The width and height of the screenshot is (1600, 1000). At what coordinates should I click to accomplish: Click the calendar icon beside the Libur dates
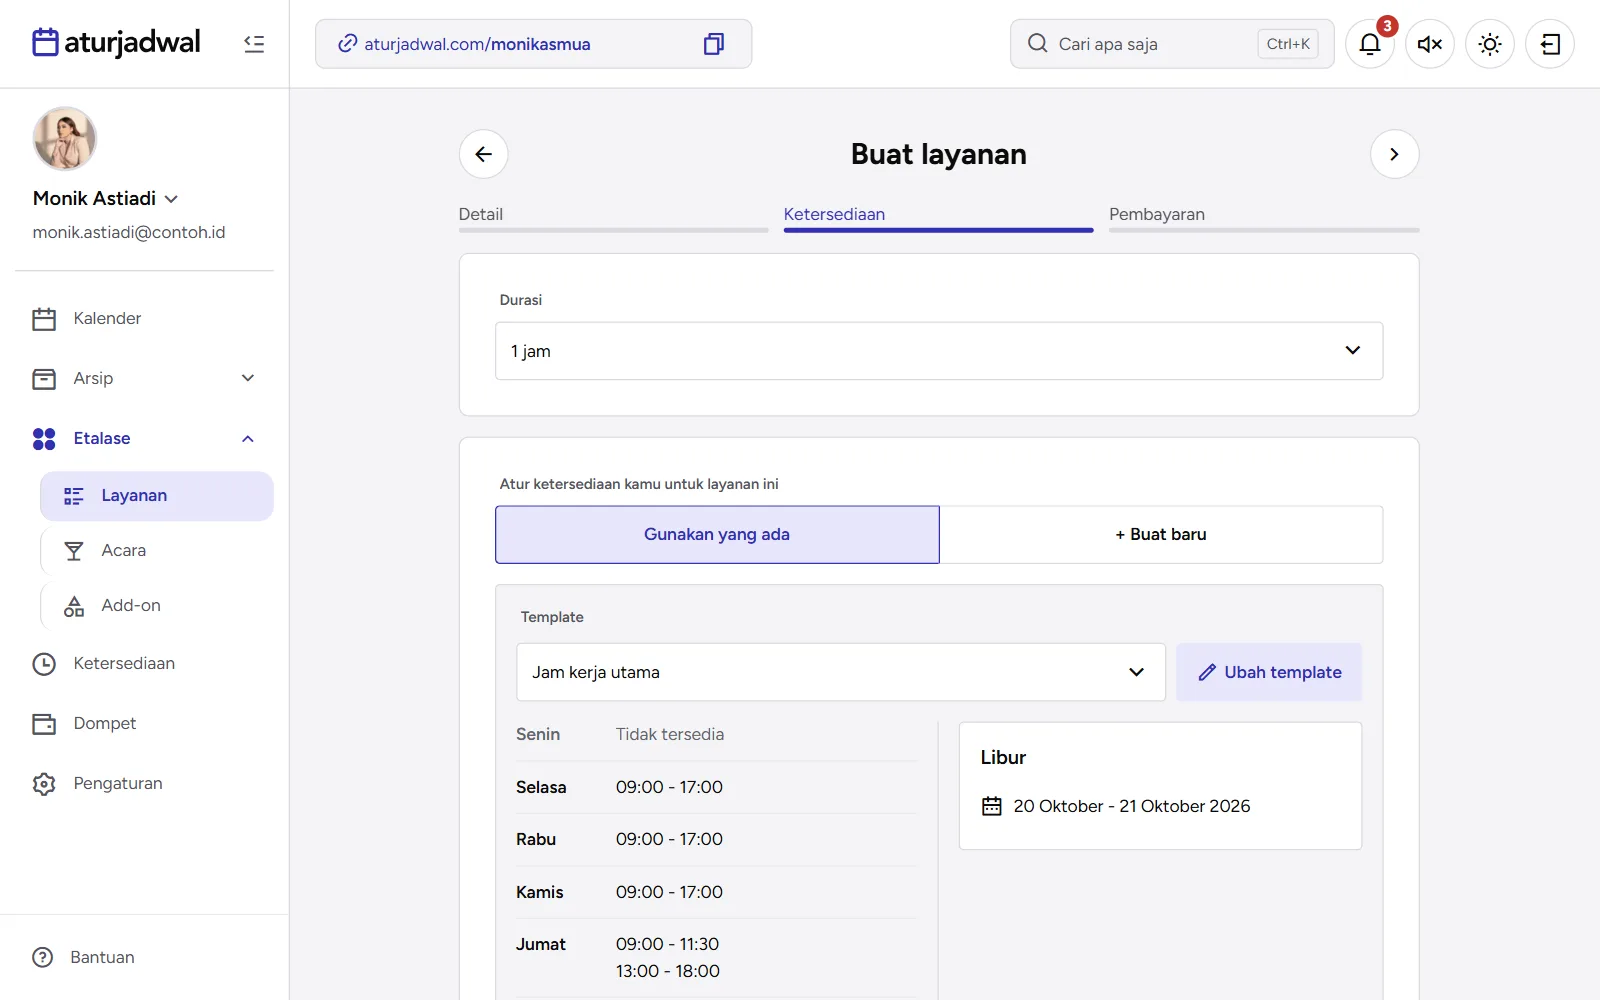[992, 806]
